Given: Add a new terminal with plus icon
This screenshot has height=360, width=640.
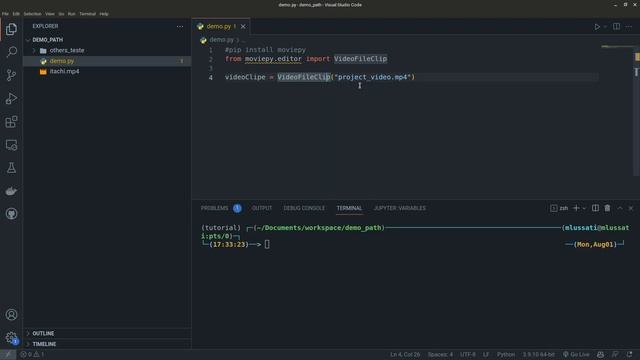Looking at the screenshot, I should 576,208.
